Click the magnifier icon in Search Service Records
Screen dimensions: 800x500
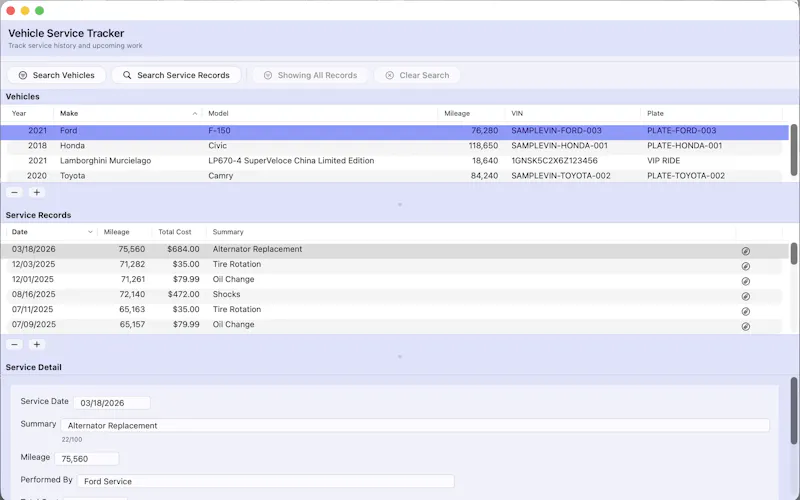pos(127,75)
